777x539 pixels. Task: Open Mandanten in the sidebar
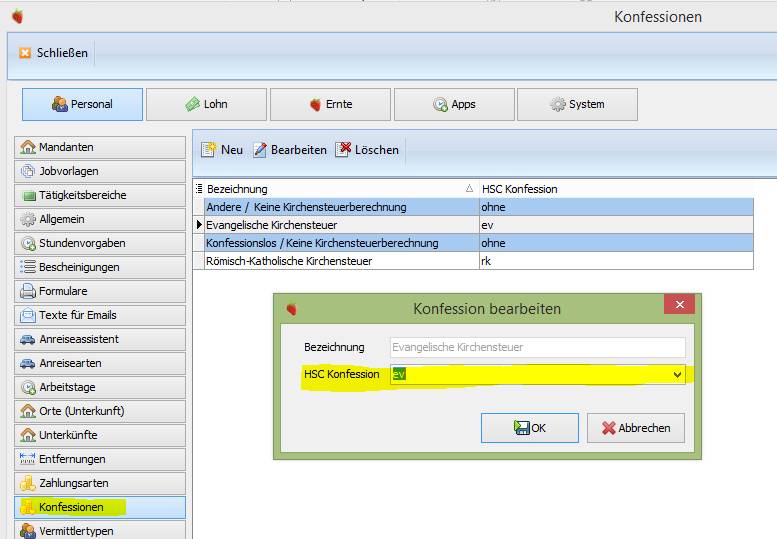coord(100,147)
